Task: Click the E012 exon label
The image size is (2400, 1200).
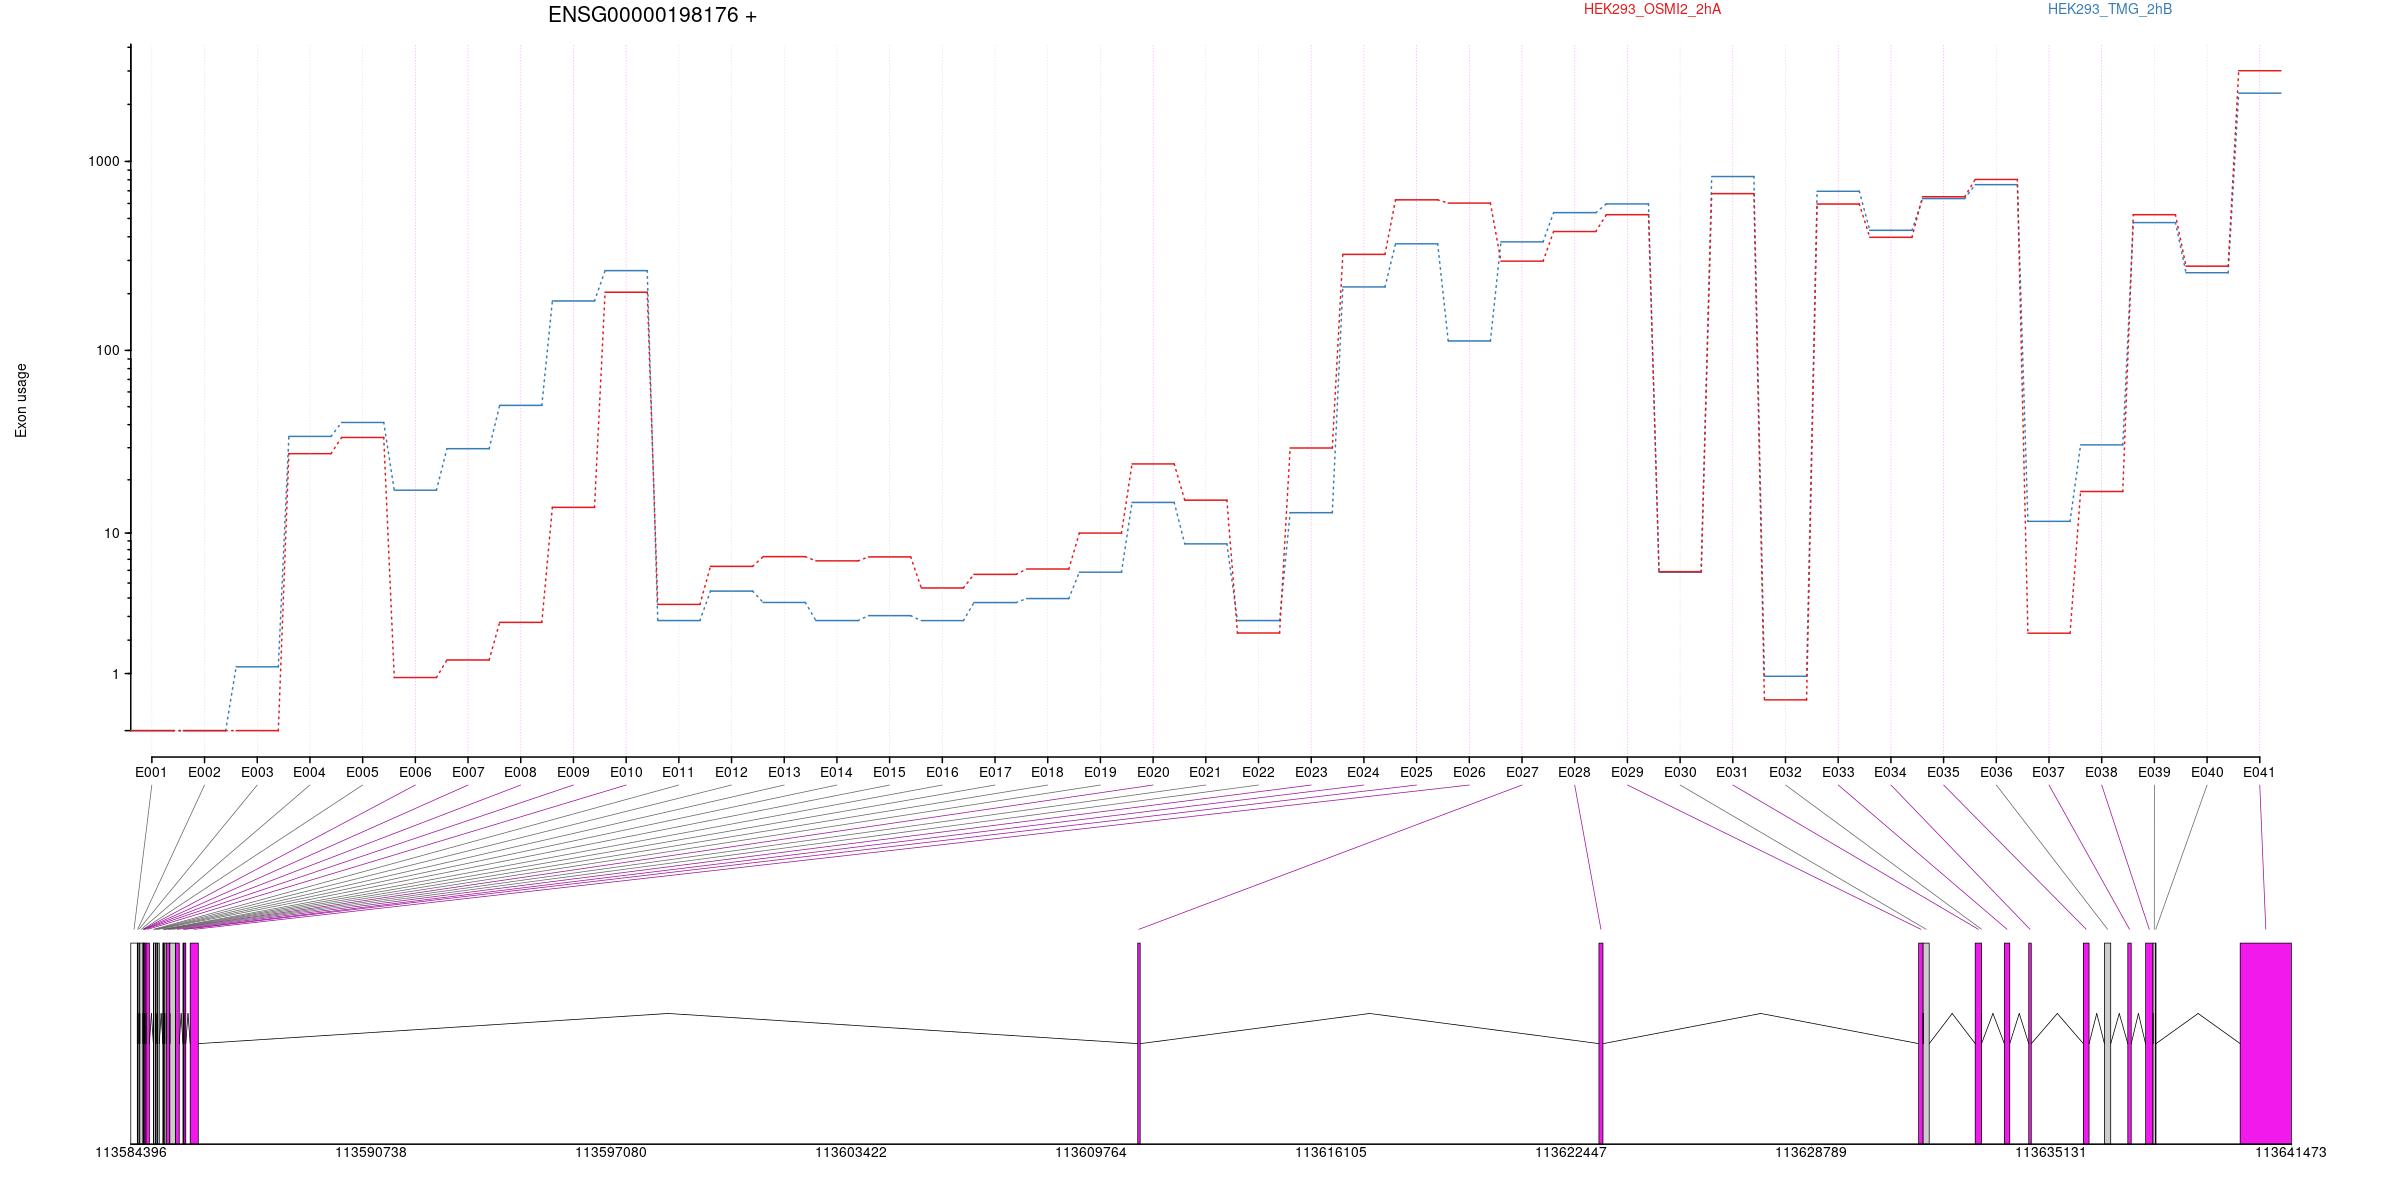Action: click(731, 772)
